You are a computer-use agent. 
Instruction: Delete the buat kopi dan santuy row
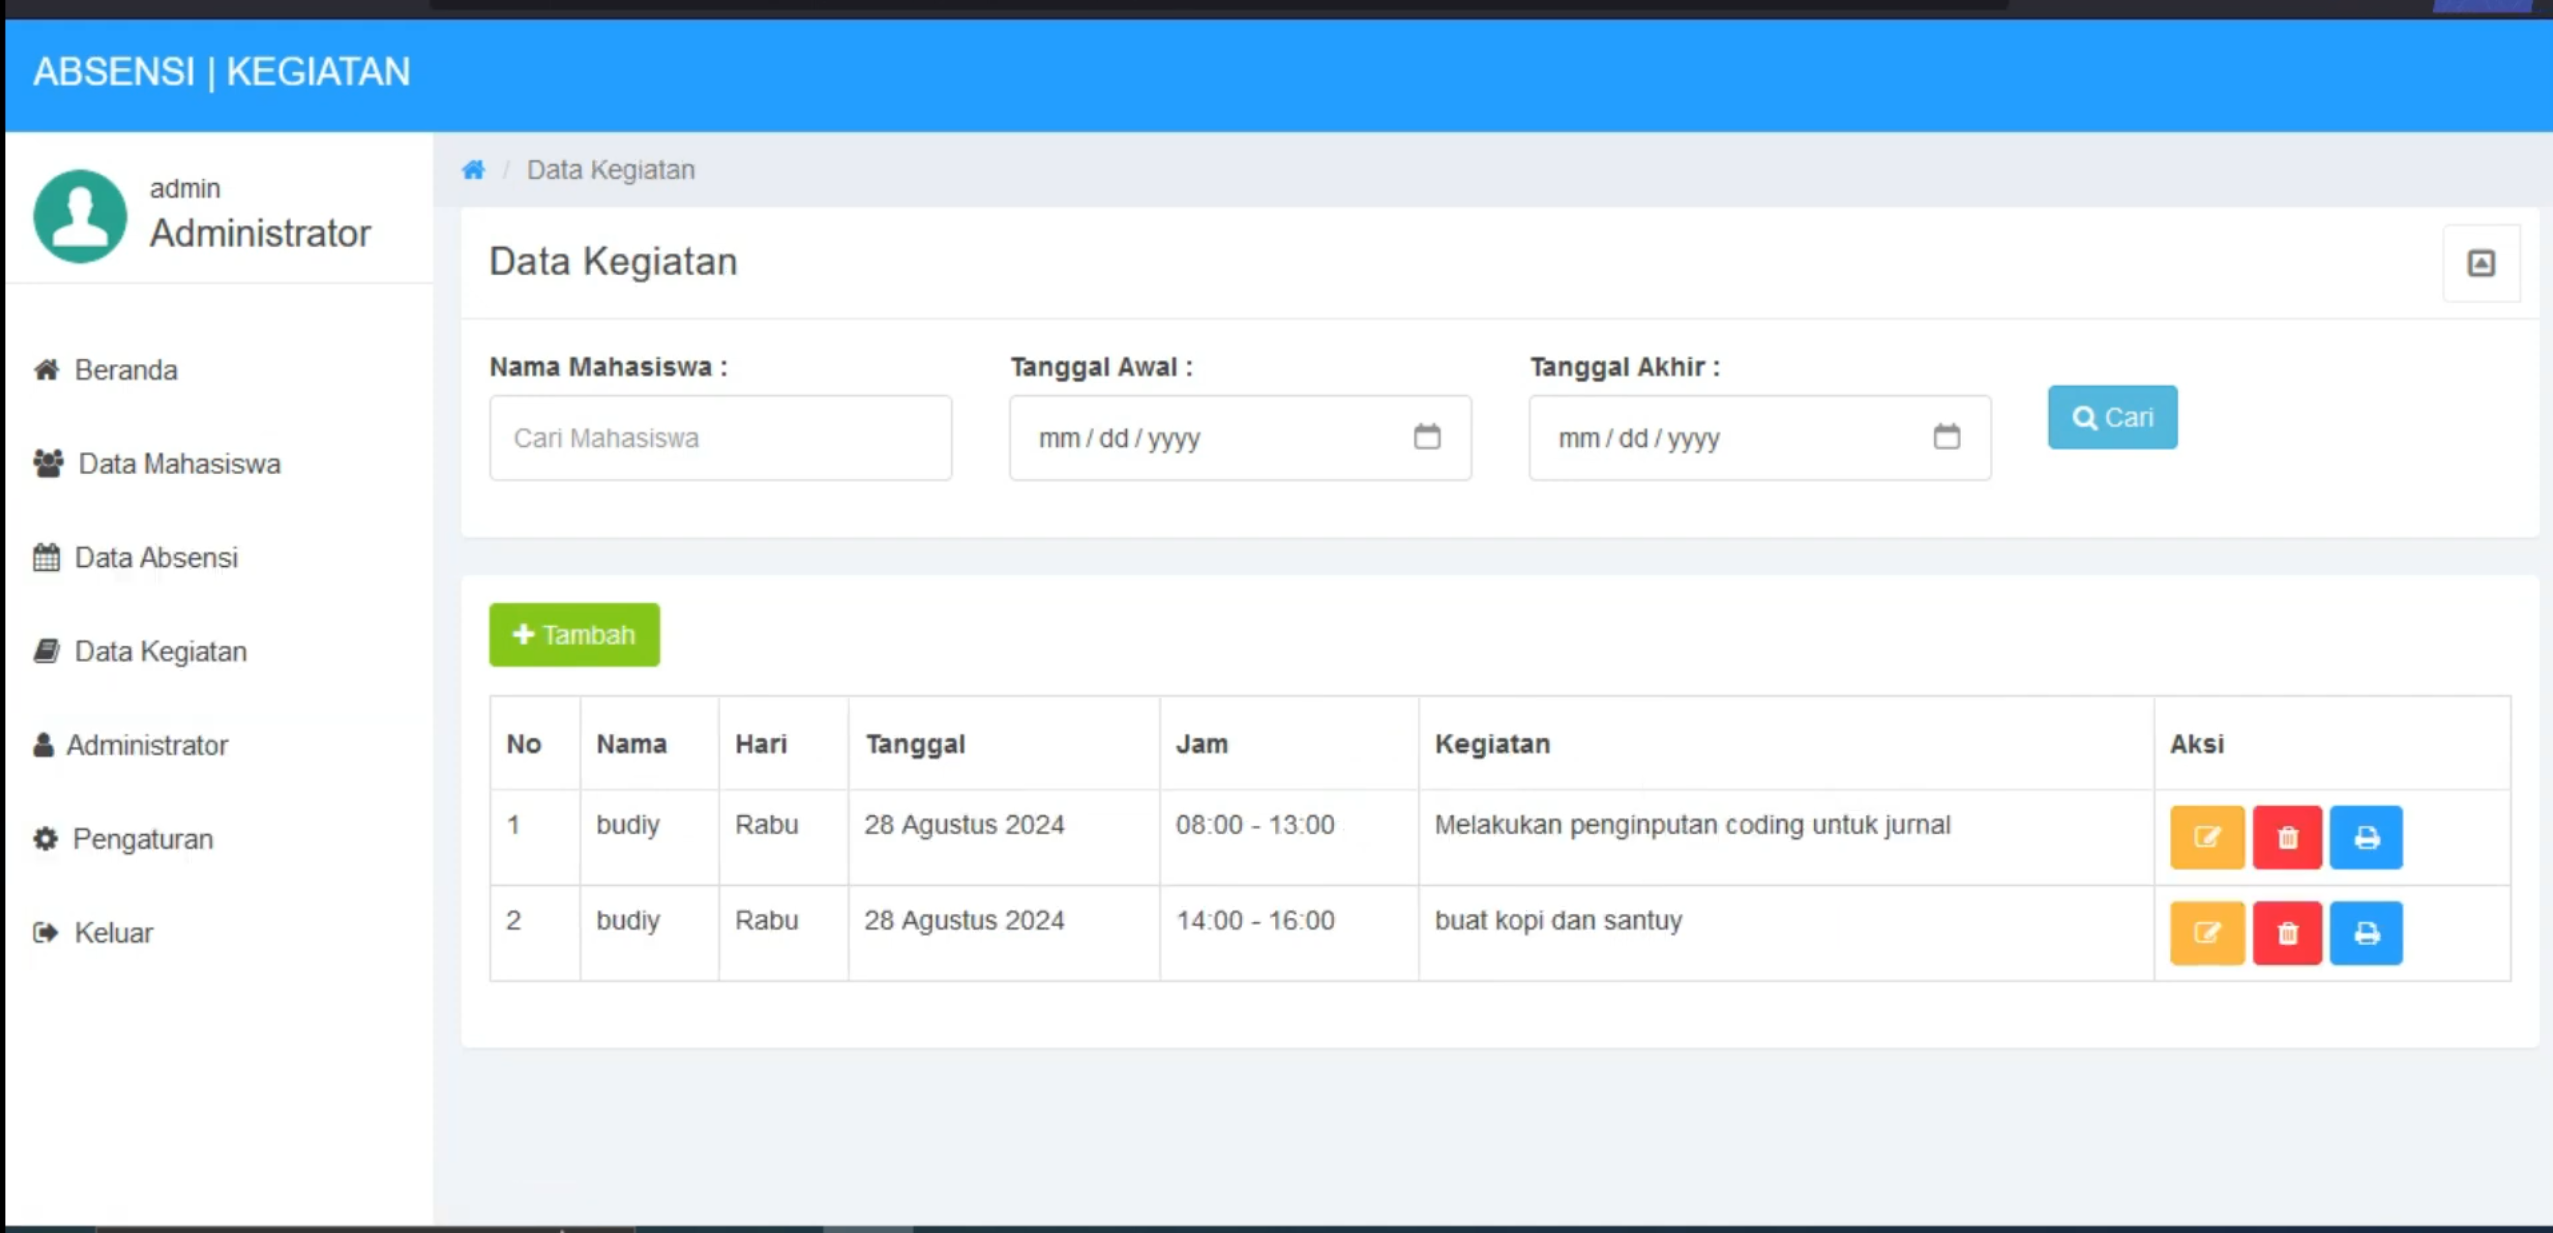(2287, 933)
